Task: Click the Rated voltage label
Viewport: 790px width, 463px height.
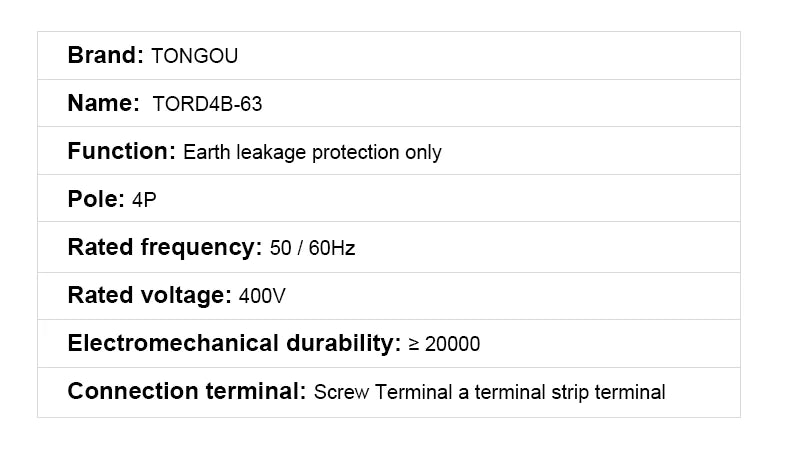Action: click(149, 296)
